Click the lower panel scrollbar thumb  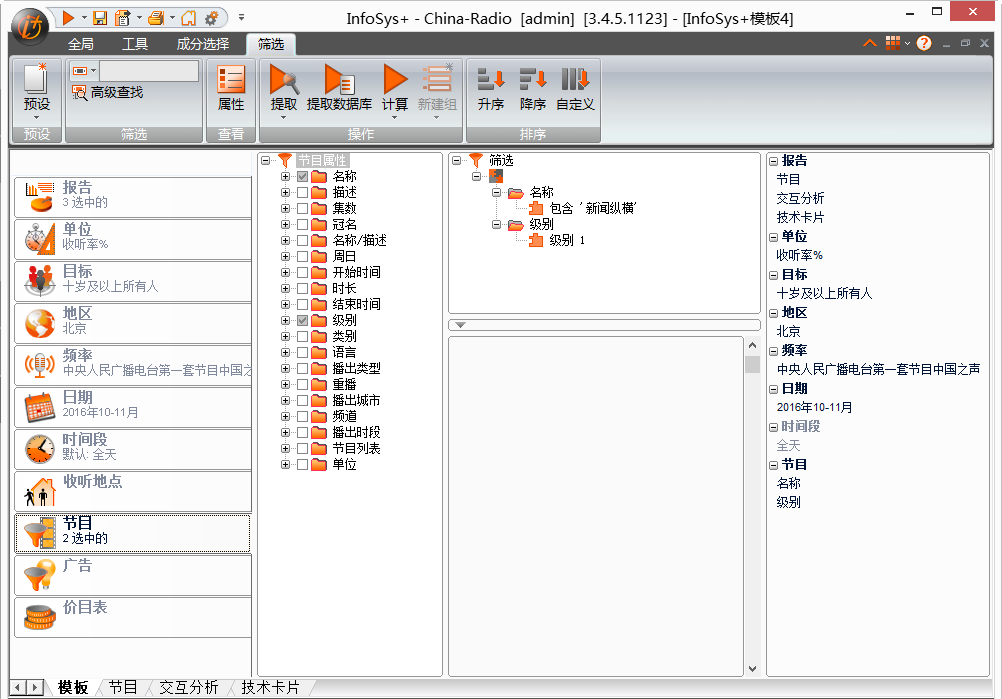tap(752, 364)
